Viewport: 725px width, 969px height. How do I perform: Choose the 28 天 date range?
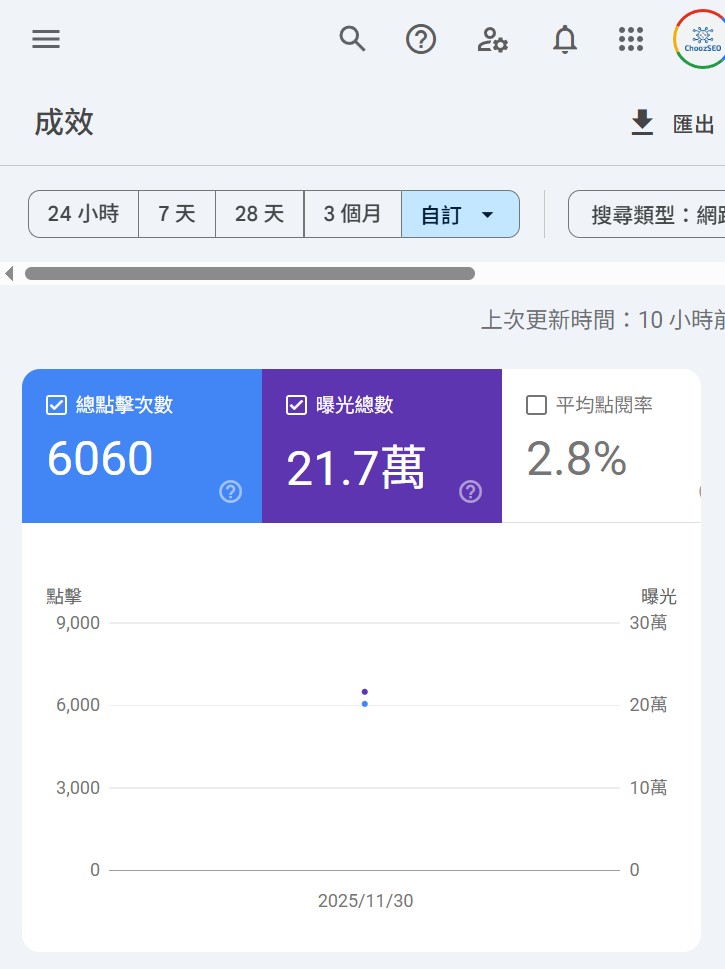coord(260,214)
